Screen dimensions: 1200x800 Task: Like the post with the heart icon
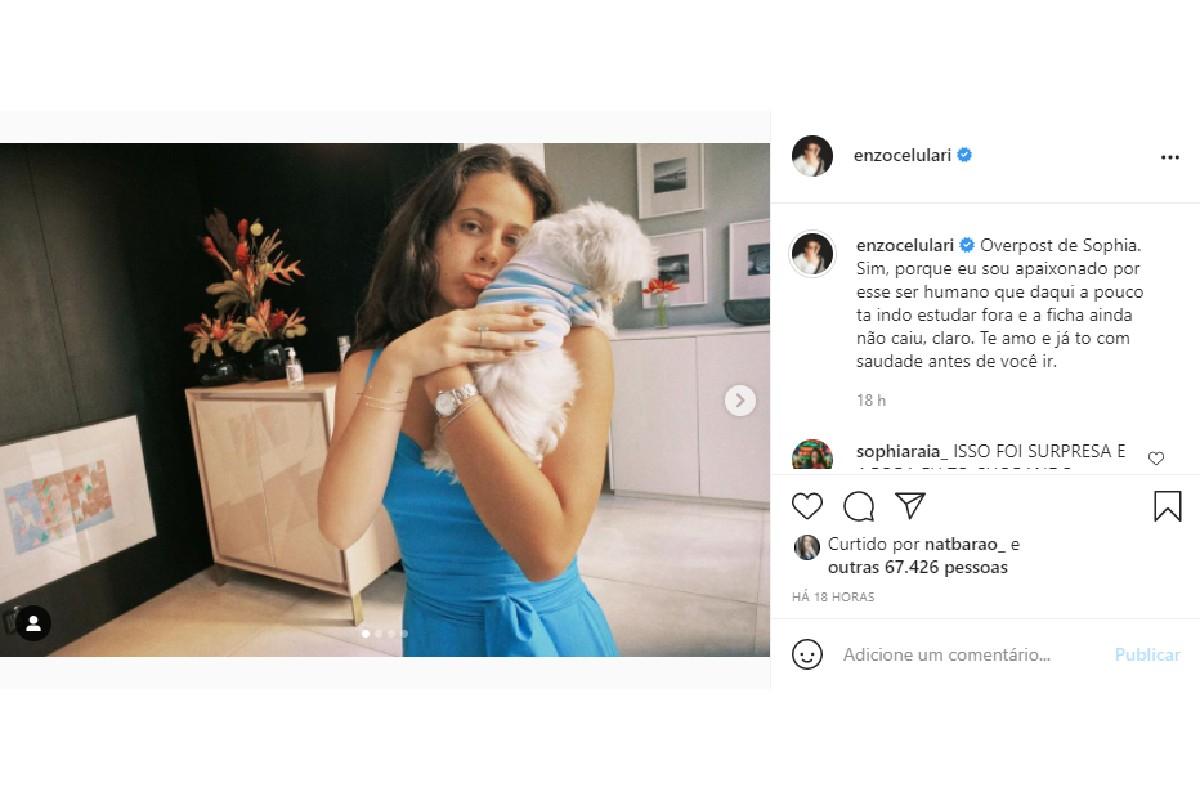[x=807, y=506]
